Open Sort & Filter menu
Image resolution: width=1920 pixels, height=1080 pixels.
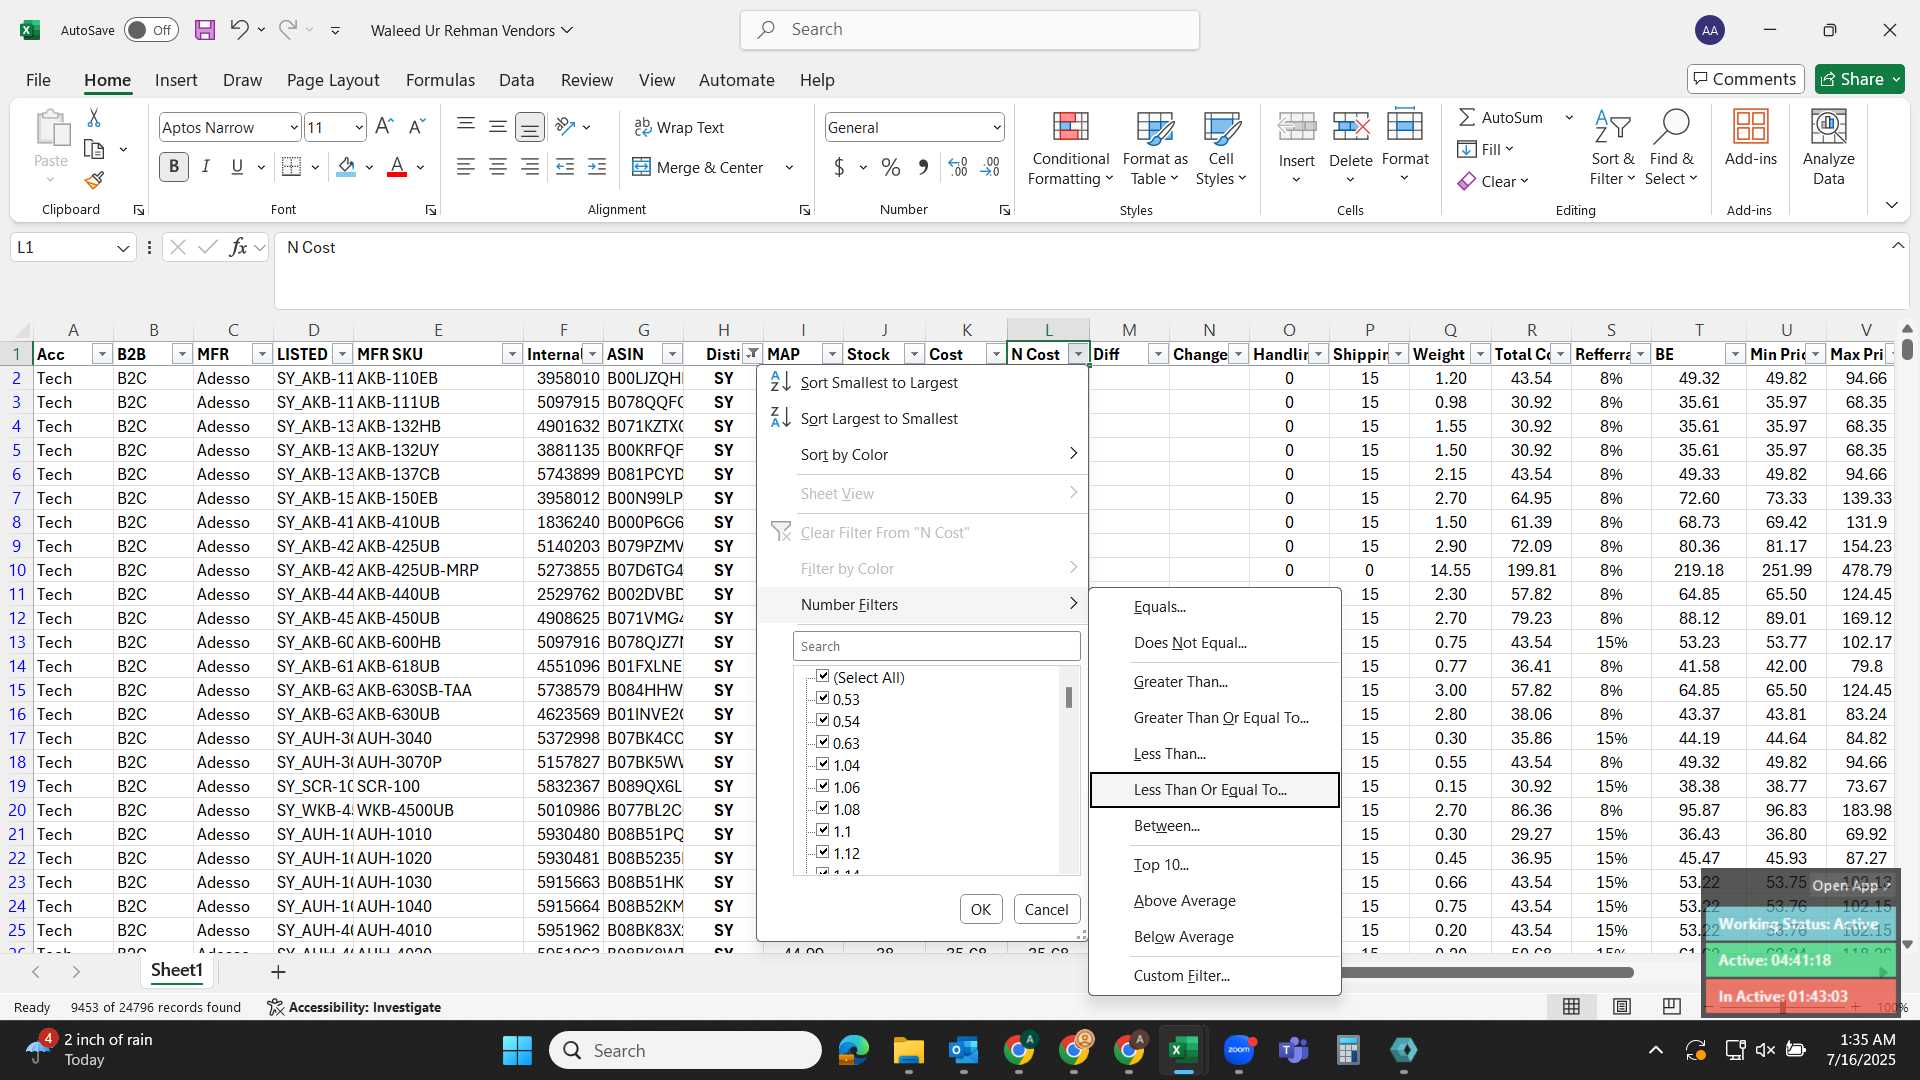[x=1612, y=149]
